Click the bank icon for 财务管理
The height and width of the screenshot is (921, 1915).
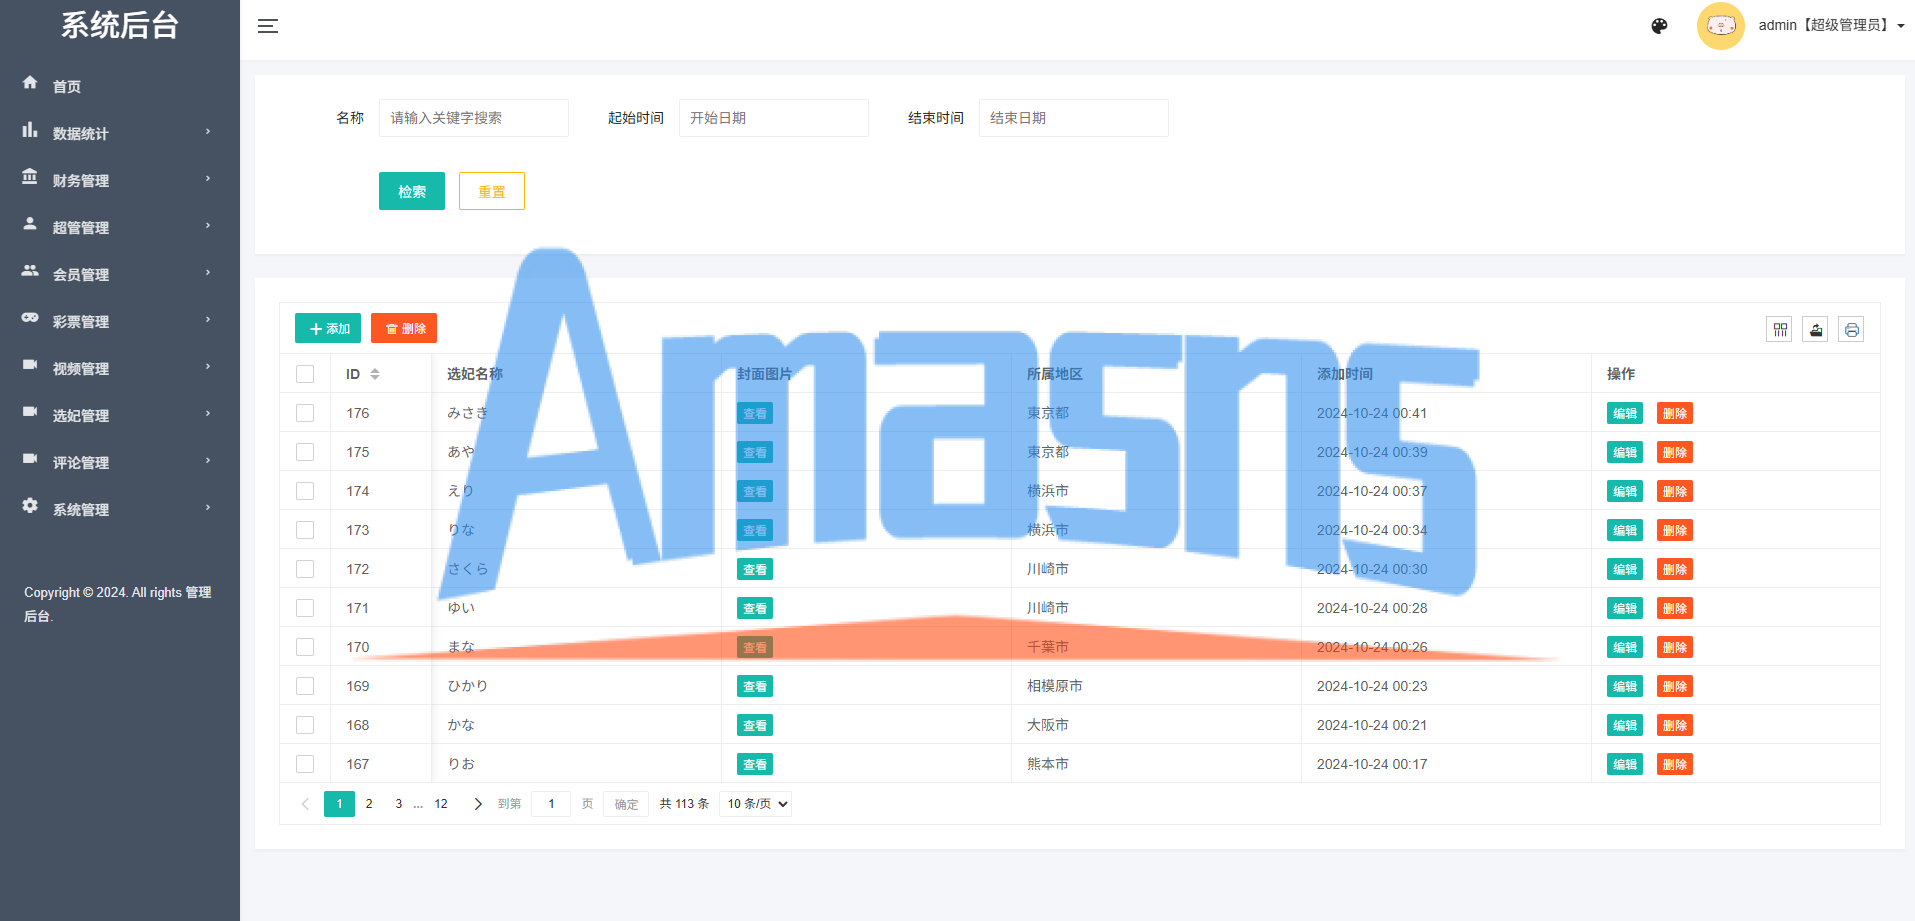pos(30,177)
